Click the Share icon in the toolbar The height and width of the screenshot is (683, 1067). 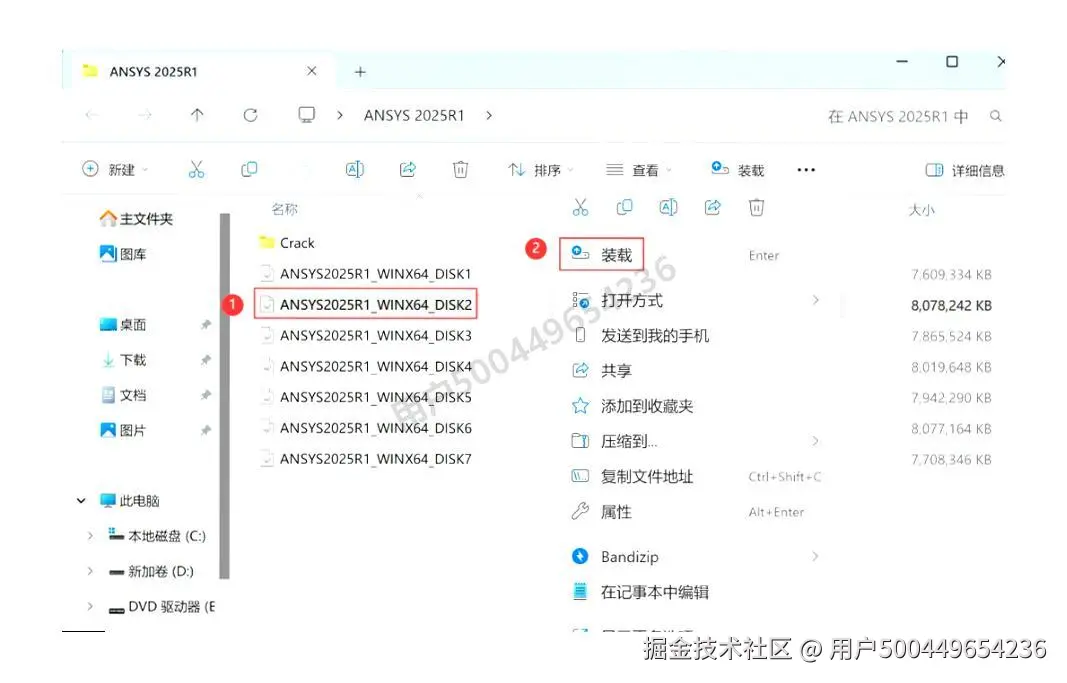tap(407, 169)
